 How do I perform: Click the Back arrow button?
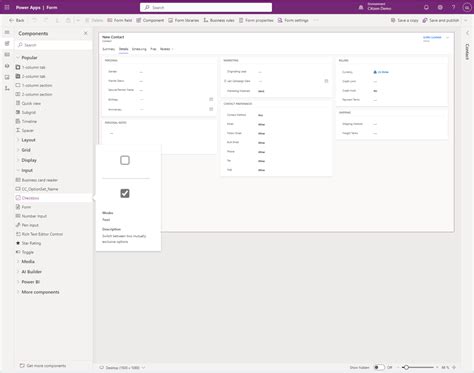pyautogui.click(x=17, y=20)
